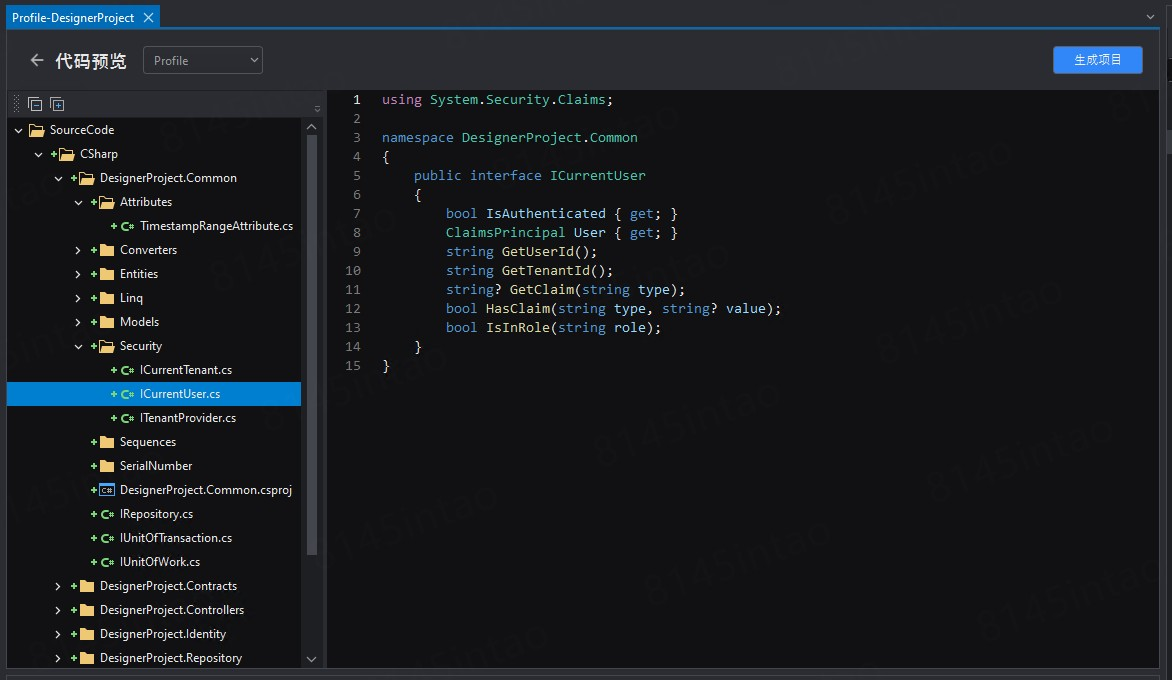Click the Entities folder icon
This screenshot has width=1172, height=680.
click(107, 273)
